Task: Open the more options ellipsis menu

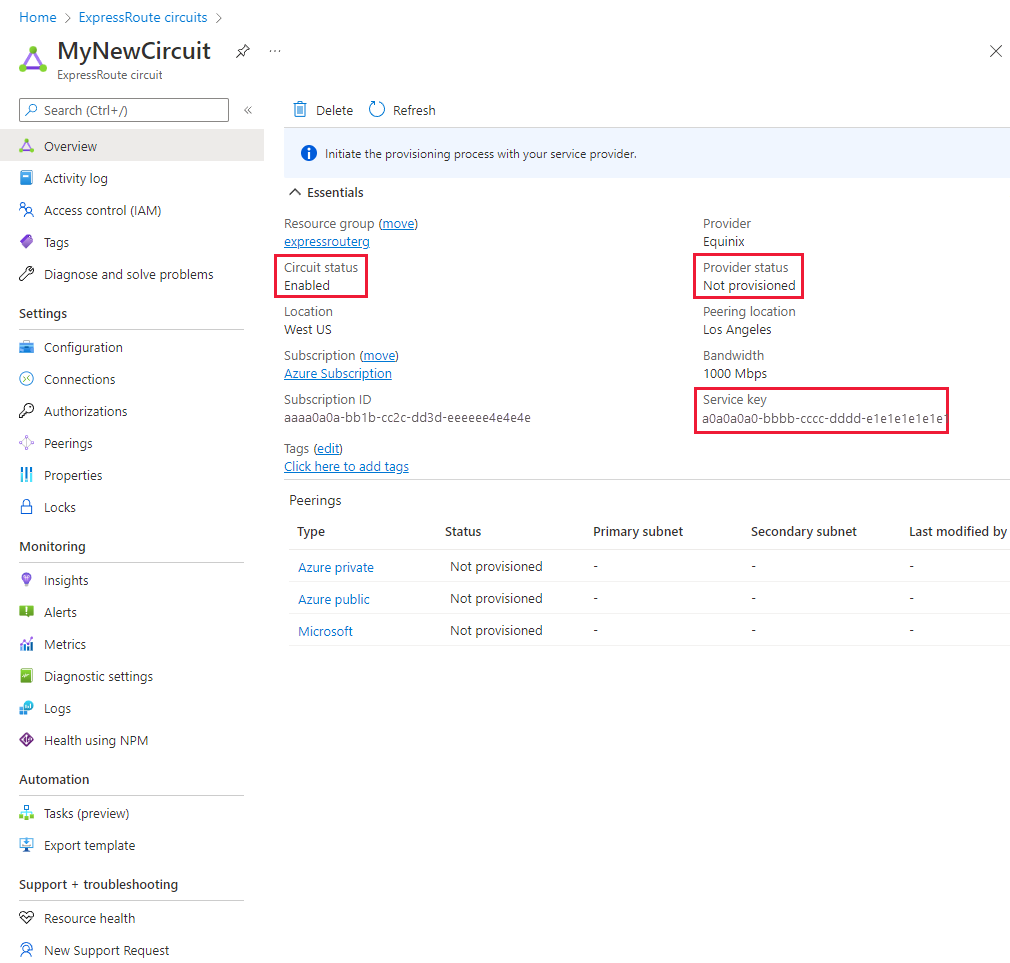Action: point(275,51)
